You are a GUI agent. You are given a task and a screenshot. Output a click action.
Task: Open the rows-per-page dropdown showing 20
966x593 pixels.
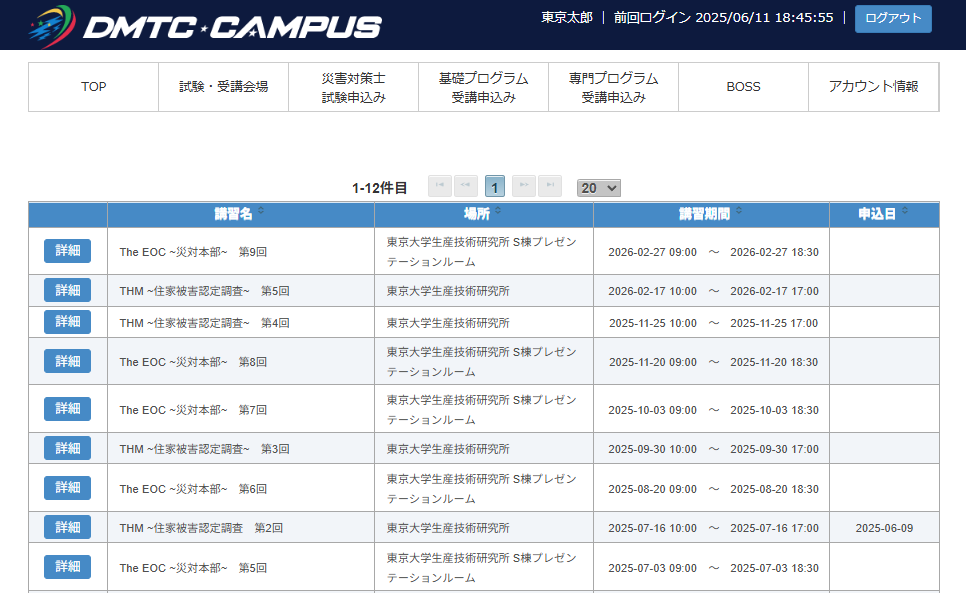(599, 187)
